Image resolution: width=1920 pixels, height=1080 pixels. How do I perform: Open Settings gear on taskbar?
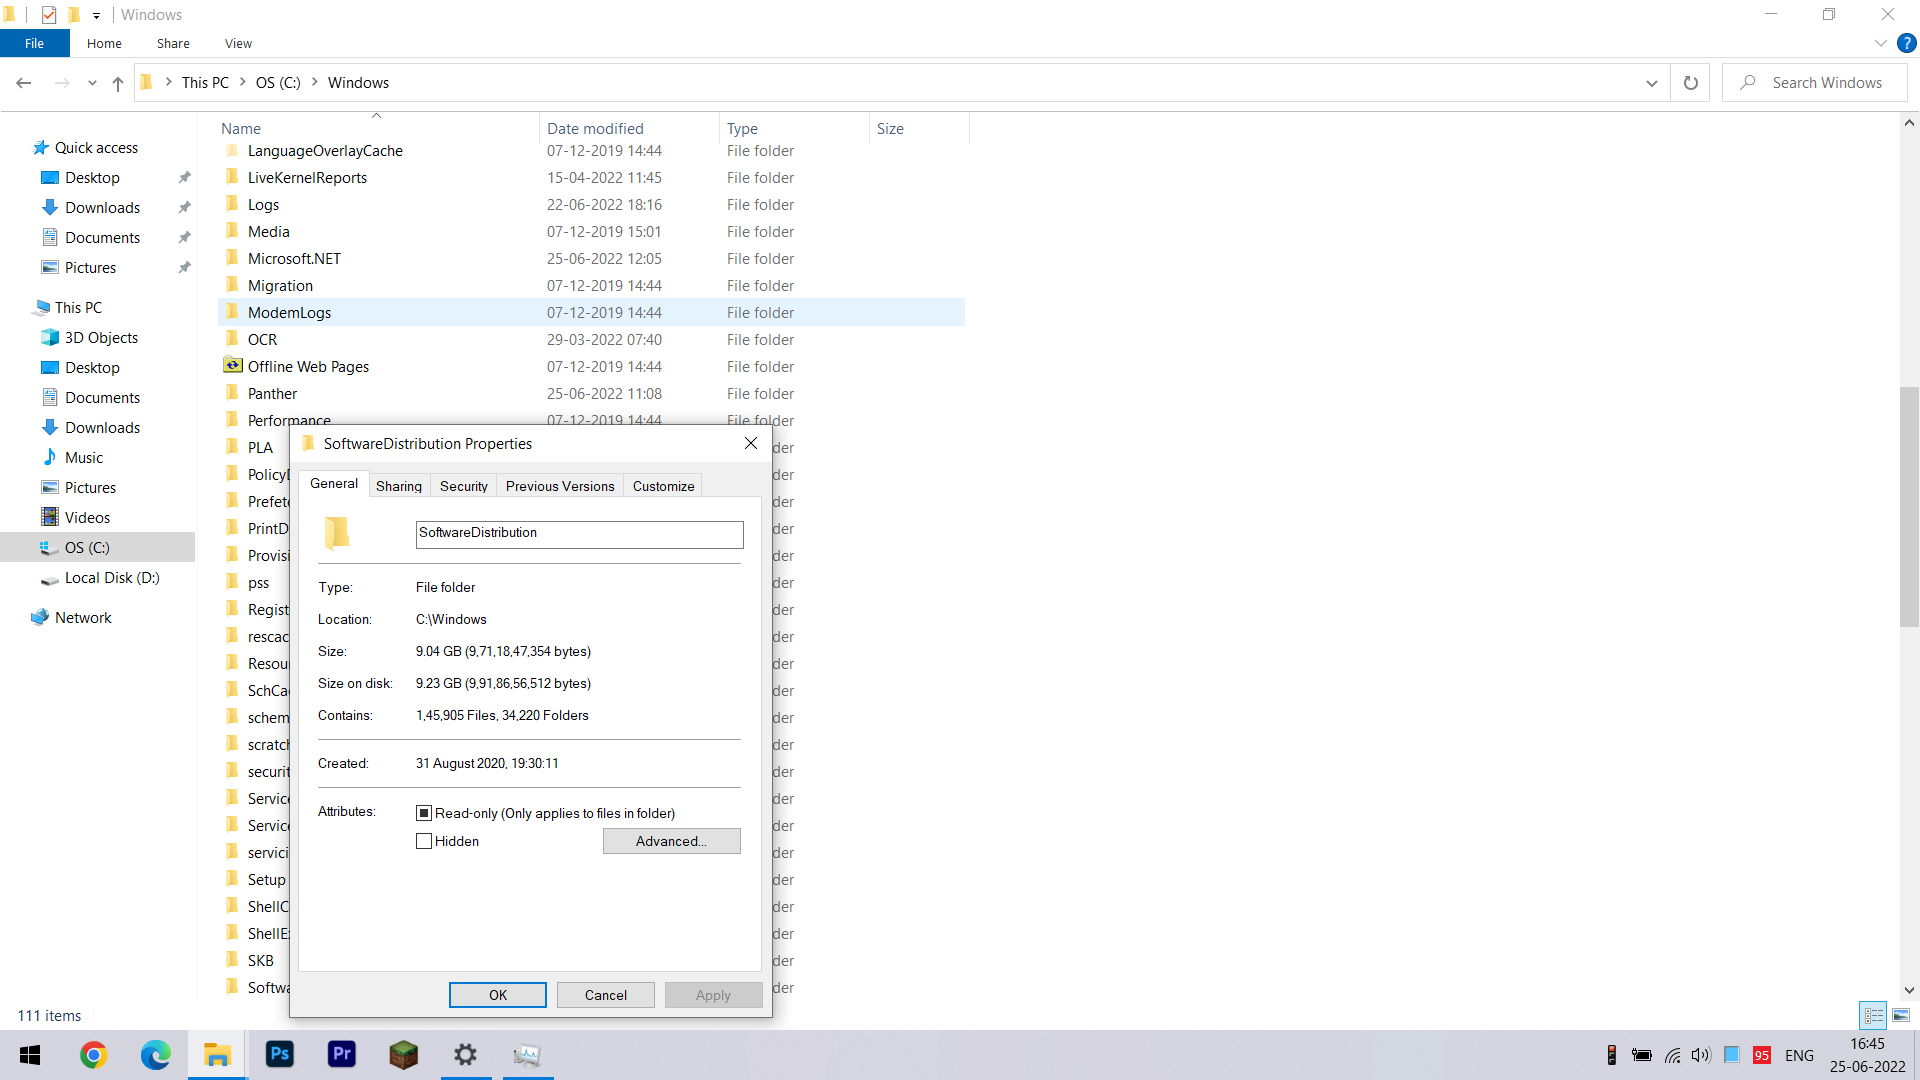pos(466,1055)
